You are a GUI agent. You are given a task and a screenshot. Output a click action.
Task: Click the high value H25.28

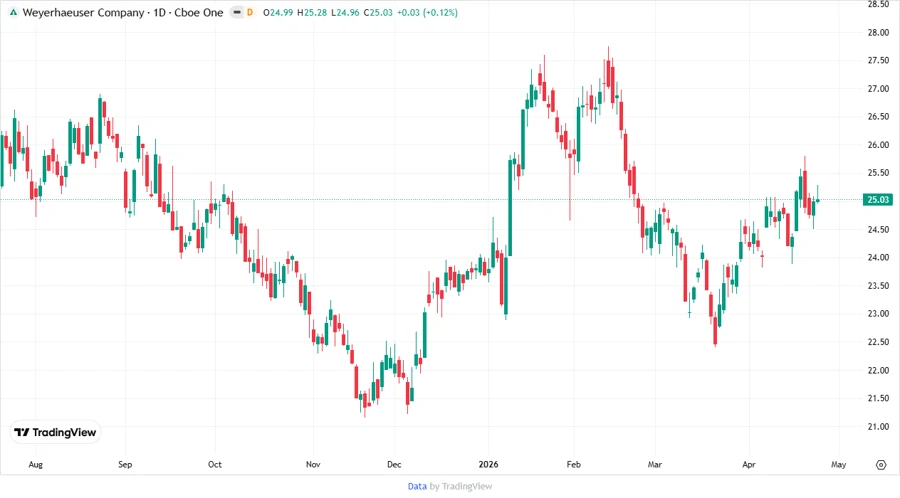coord(312,12)
